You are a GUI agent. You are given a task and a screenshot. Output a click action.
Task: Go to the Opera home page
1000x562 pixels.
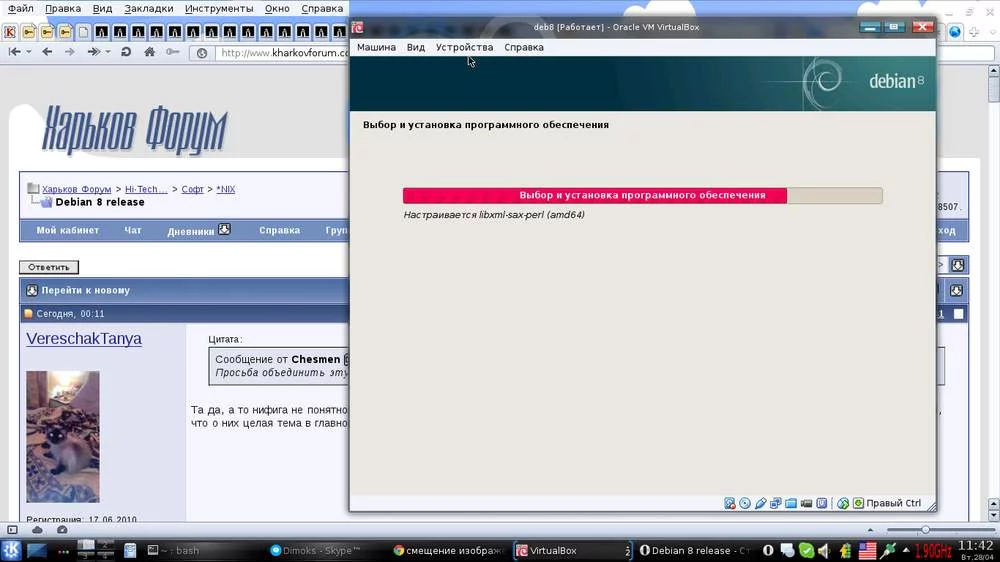click(x=149, y=52)
